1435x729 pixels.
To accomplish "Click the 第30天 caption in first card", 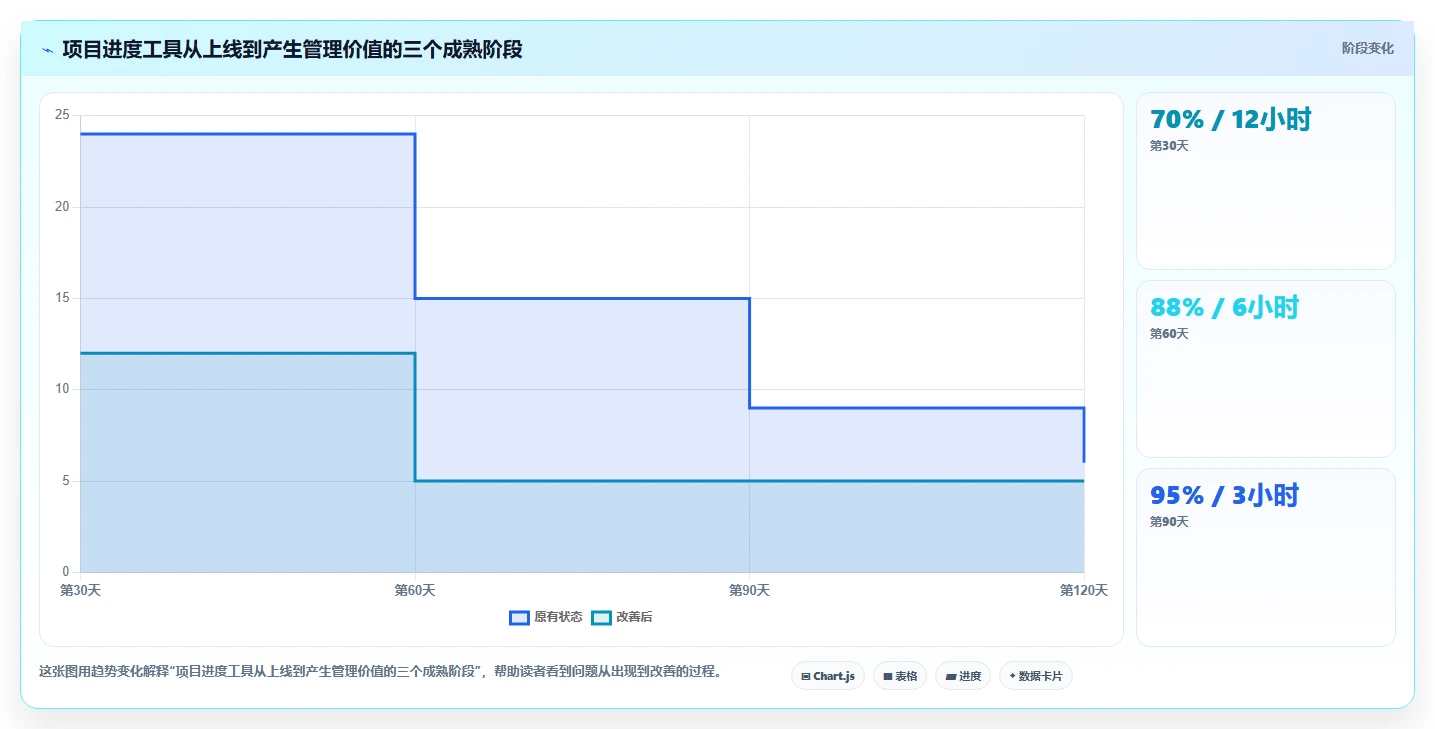I will [1169, 146].
